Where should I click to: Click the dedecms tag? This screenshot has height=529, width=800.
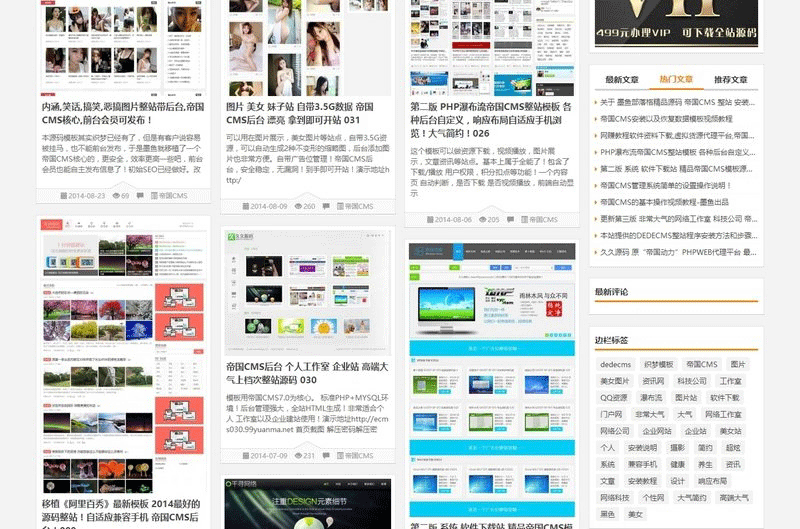click(x=615, y=364)
